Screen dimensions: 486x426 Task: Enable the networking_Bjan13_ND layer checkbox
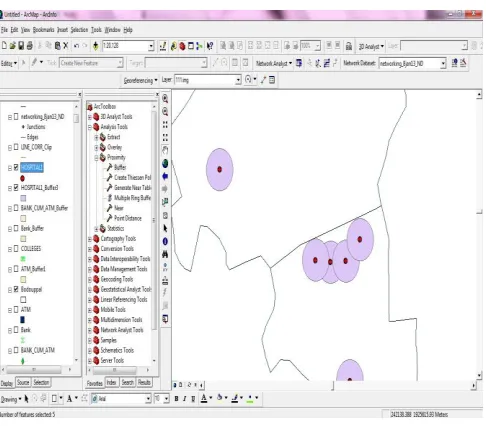click(16, 117)
